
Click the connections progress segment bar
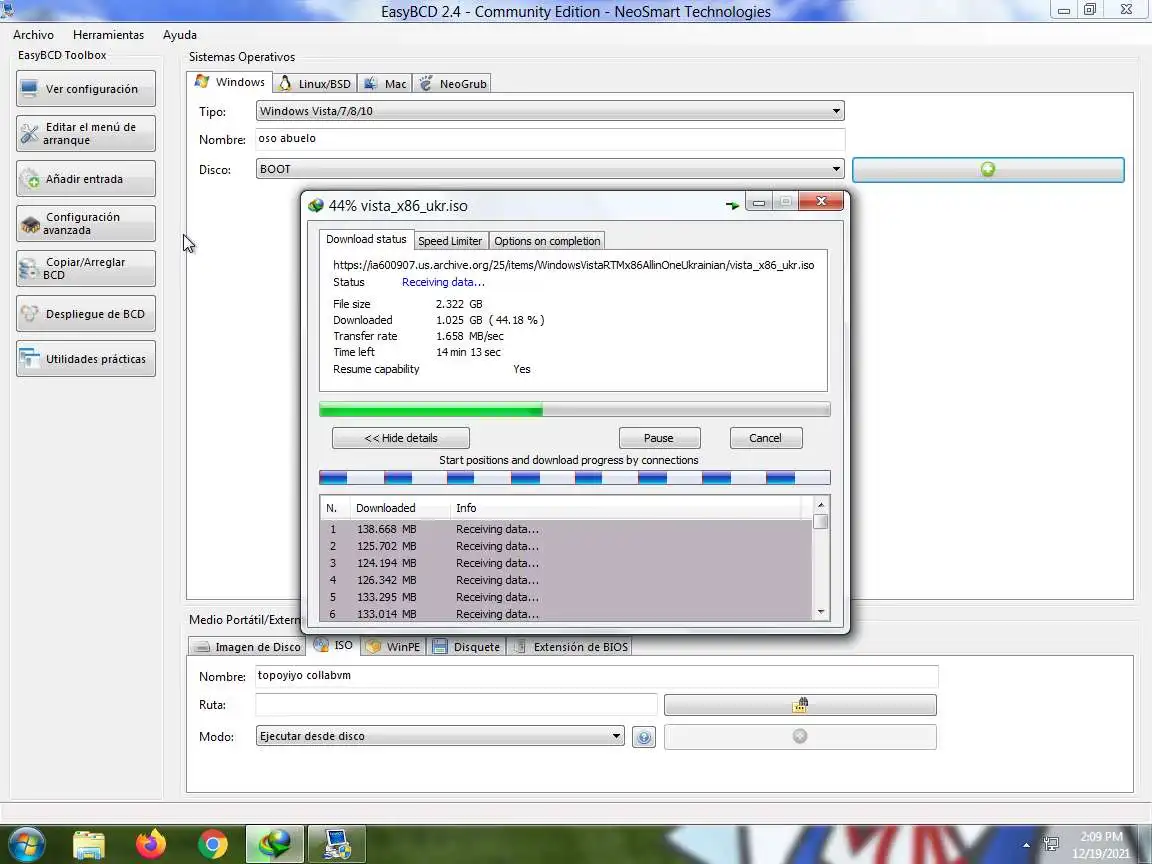click(x=575, y=478)
